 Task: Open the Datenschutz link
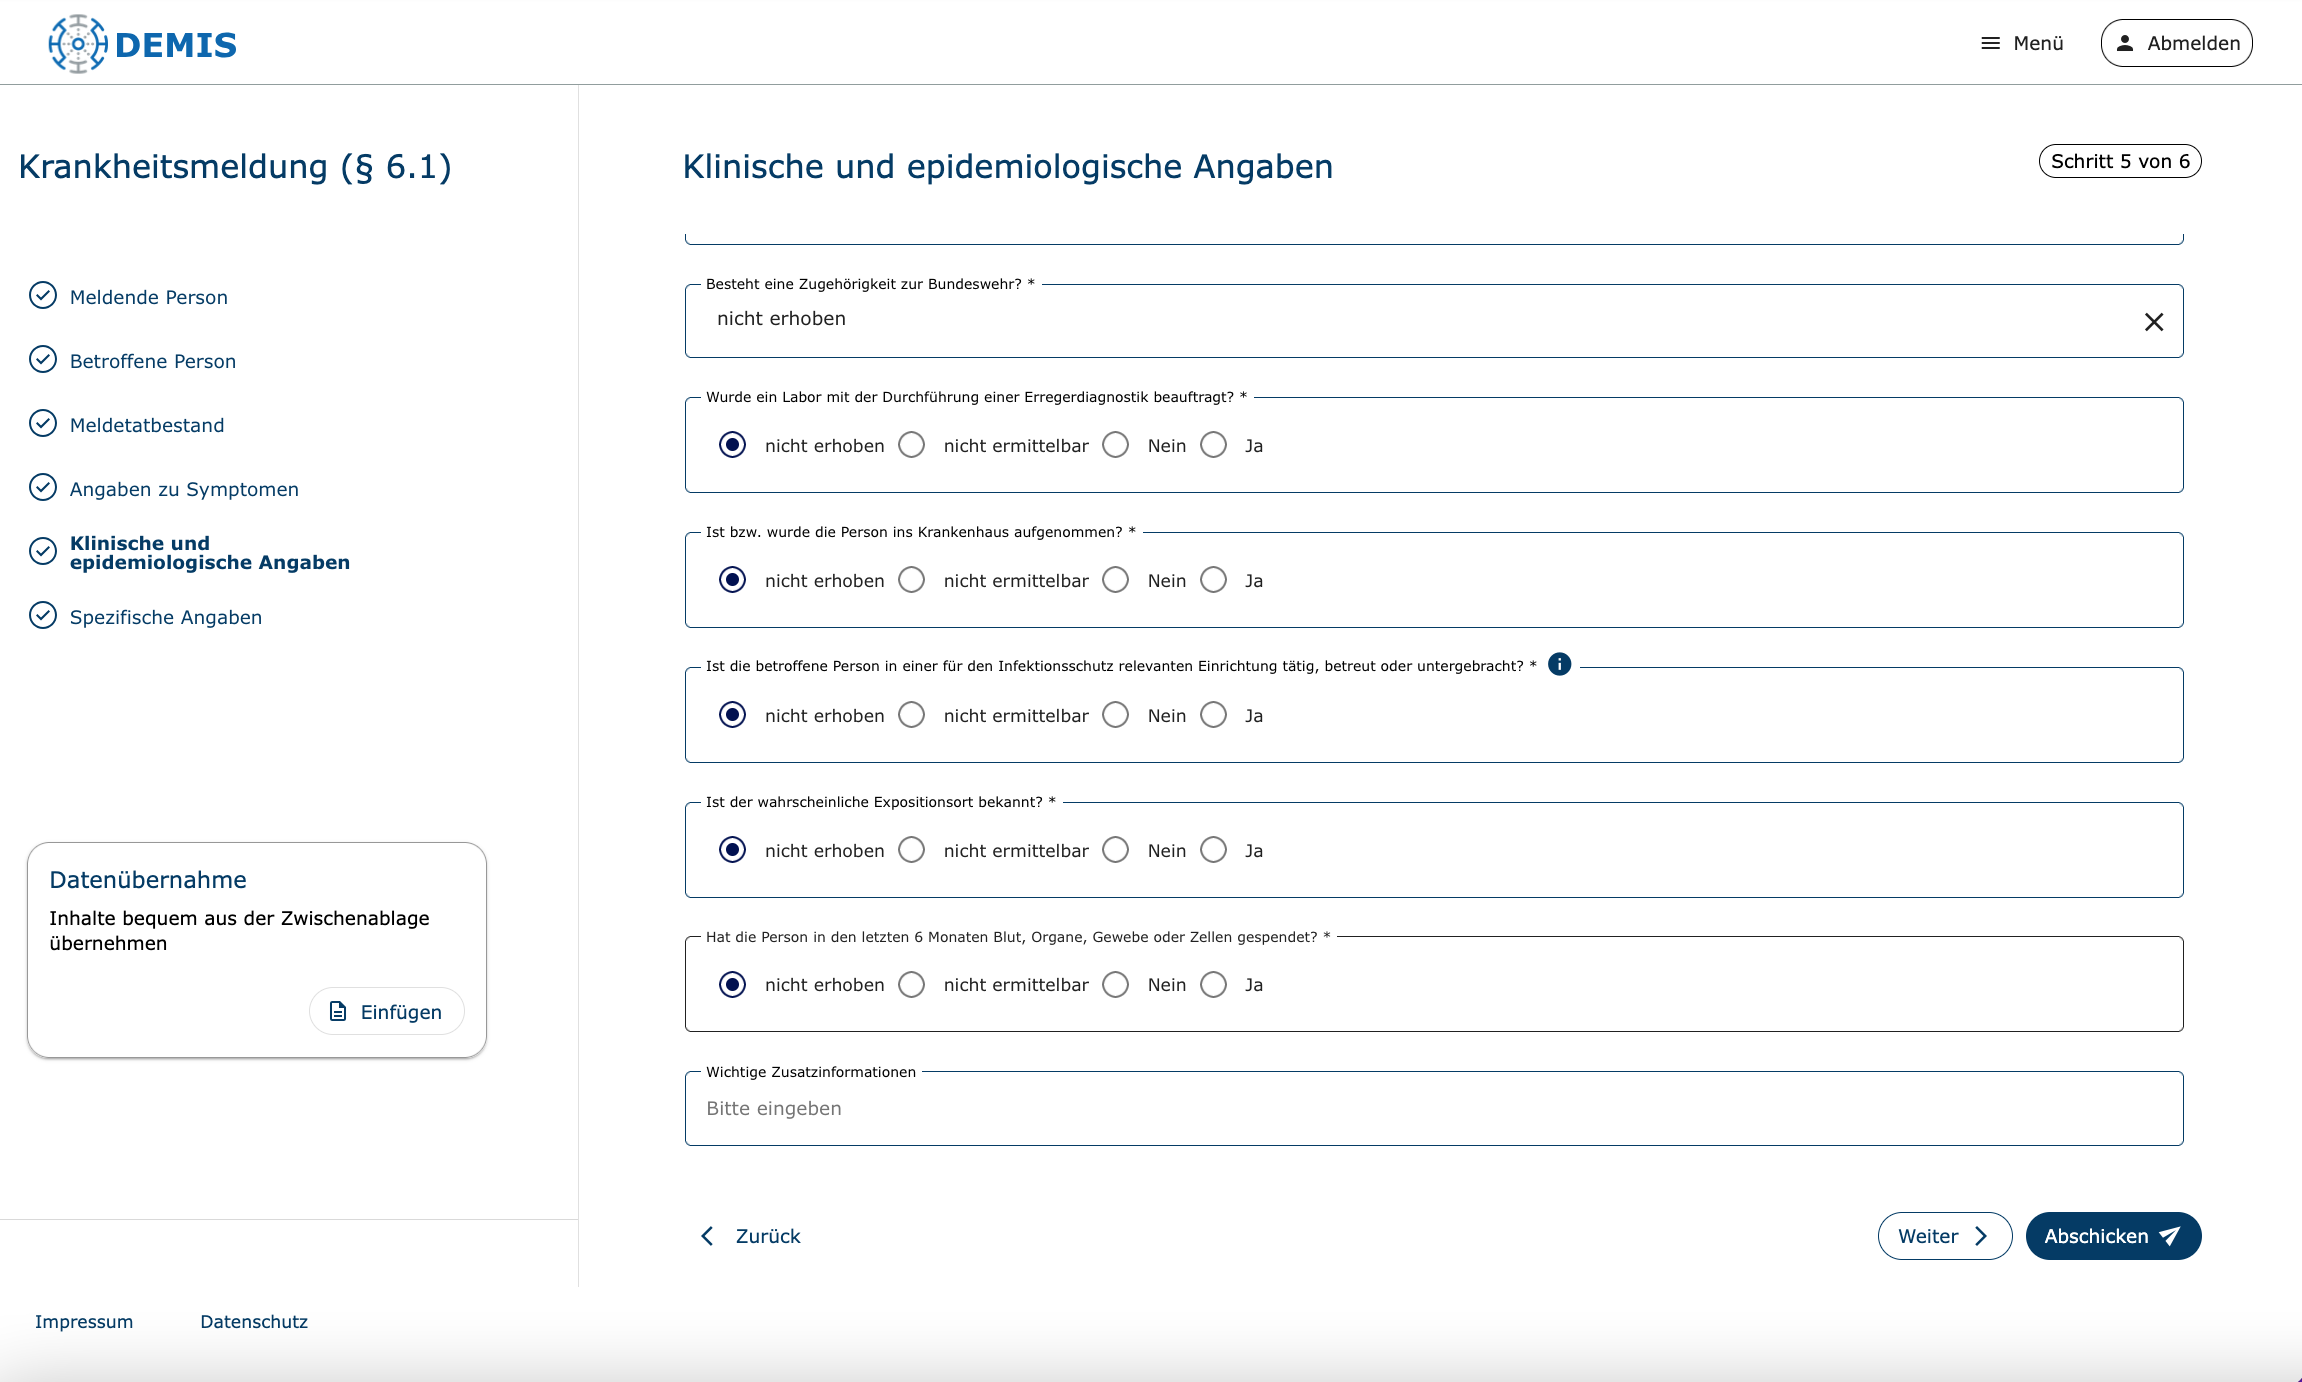pyautogui.click(x=254, y=1321)
